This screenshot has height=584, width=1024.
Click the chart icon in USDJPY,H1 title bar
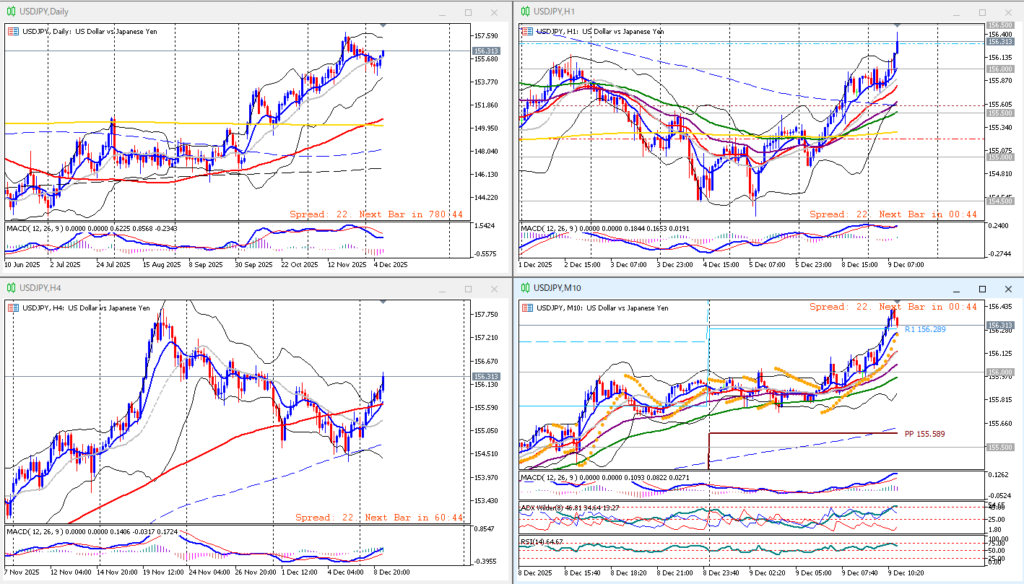(x=525, y=11)
